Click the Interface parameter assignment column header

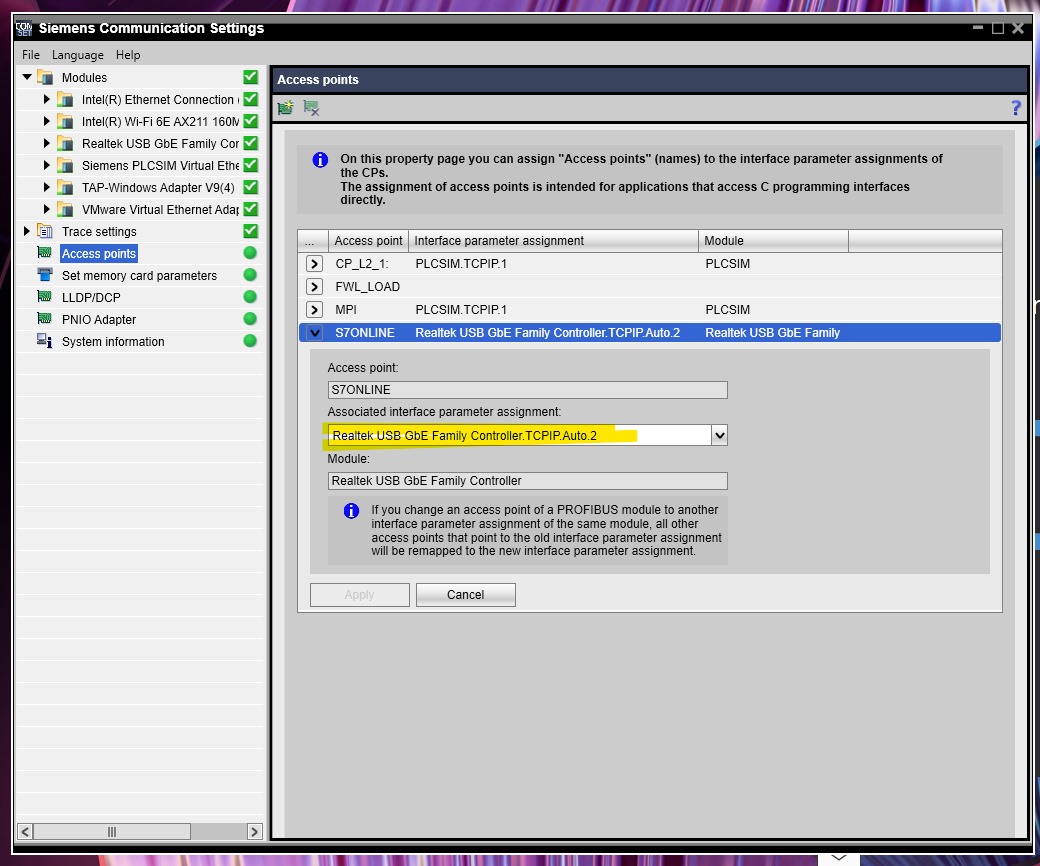(x=553, y=241)
